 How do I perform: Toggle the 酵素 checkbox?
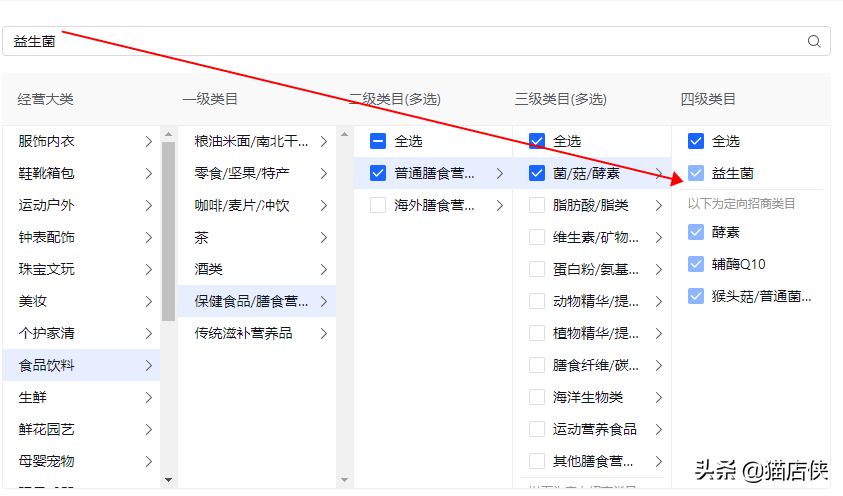click(x=696, y=232)
